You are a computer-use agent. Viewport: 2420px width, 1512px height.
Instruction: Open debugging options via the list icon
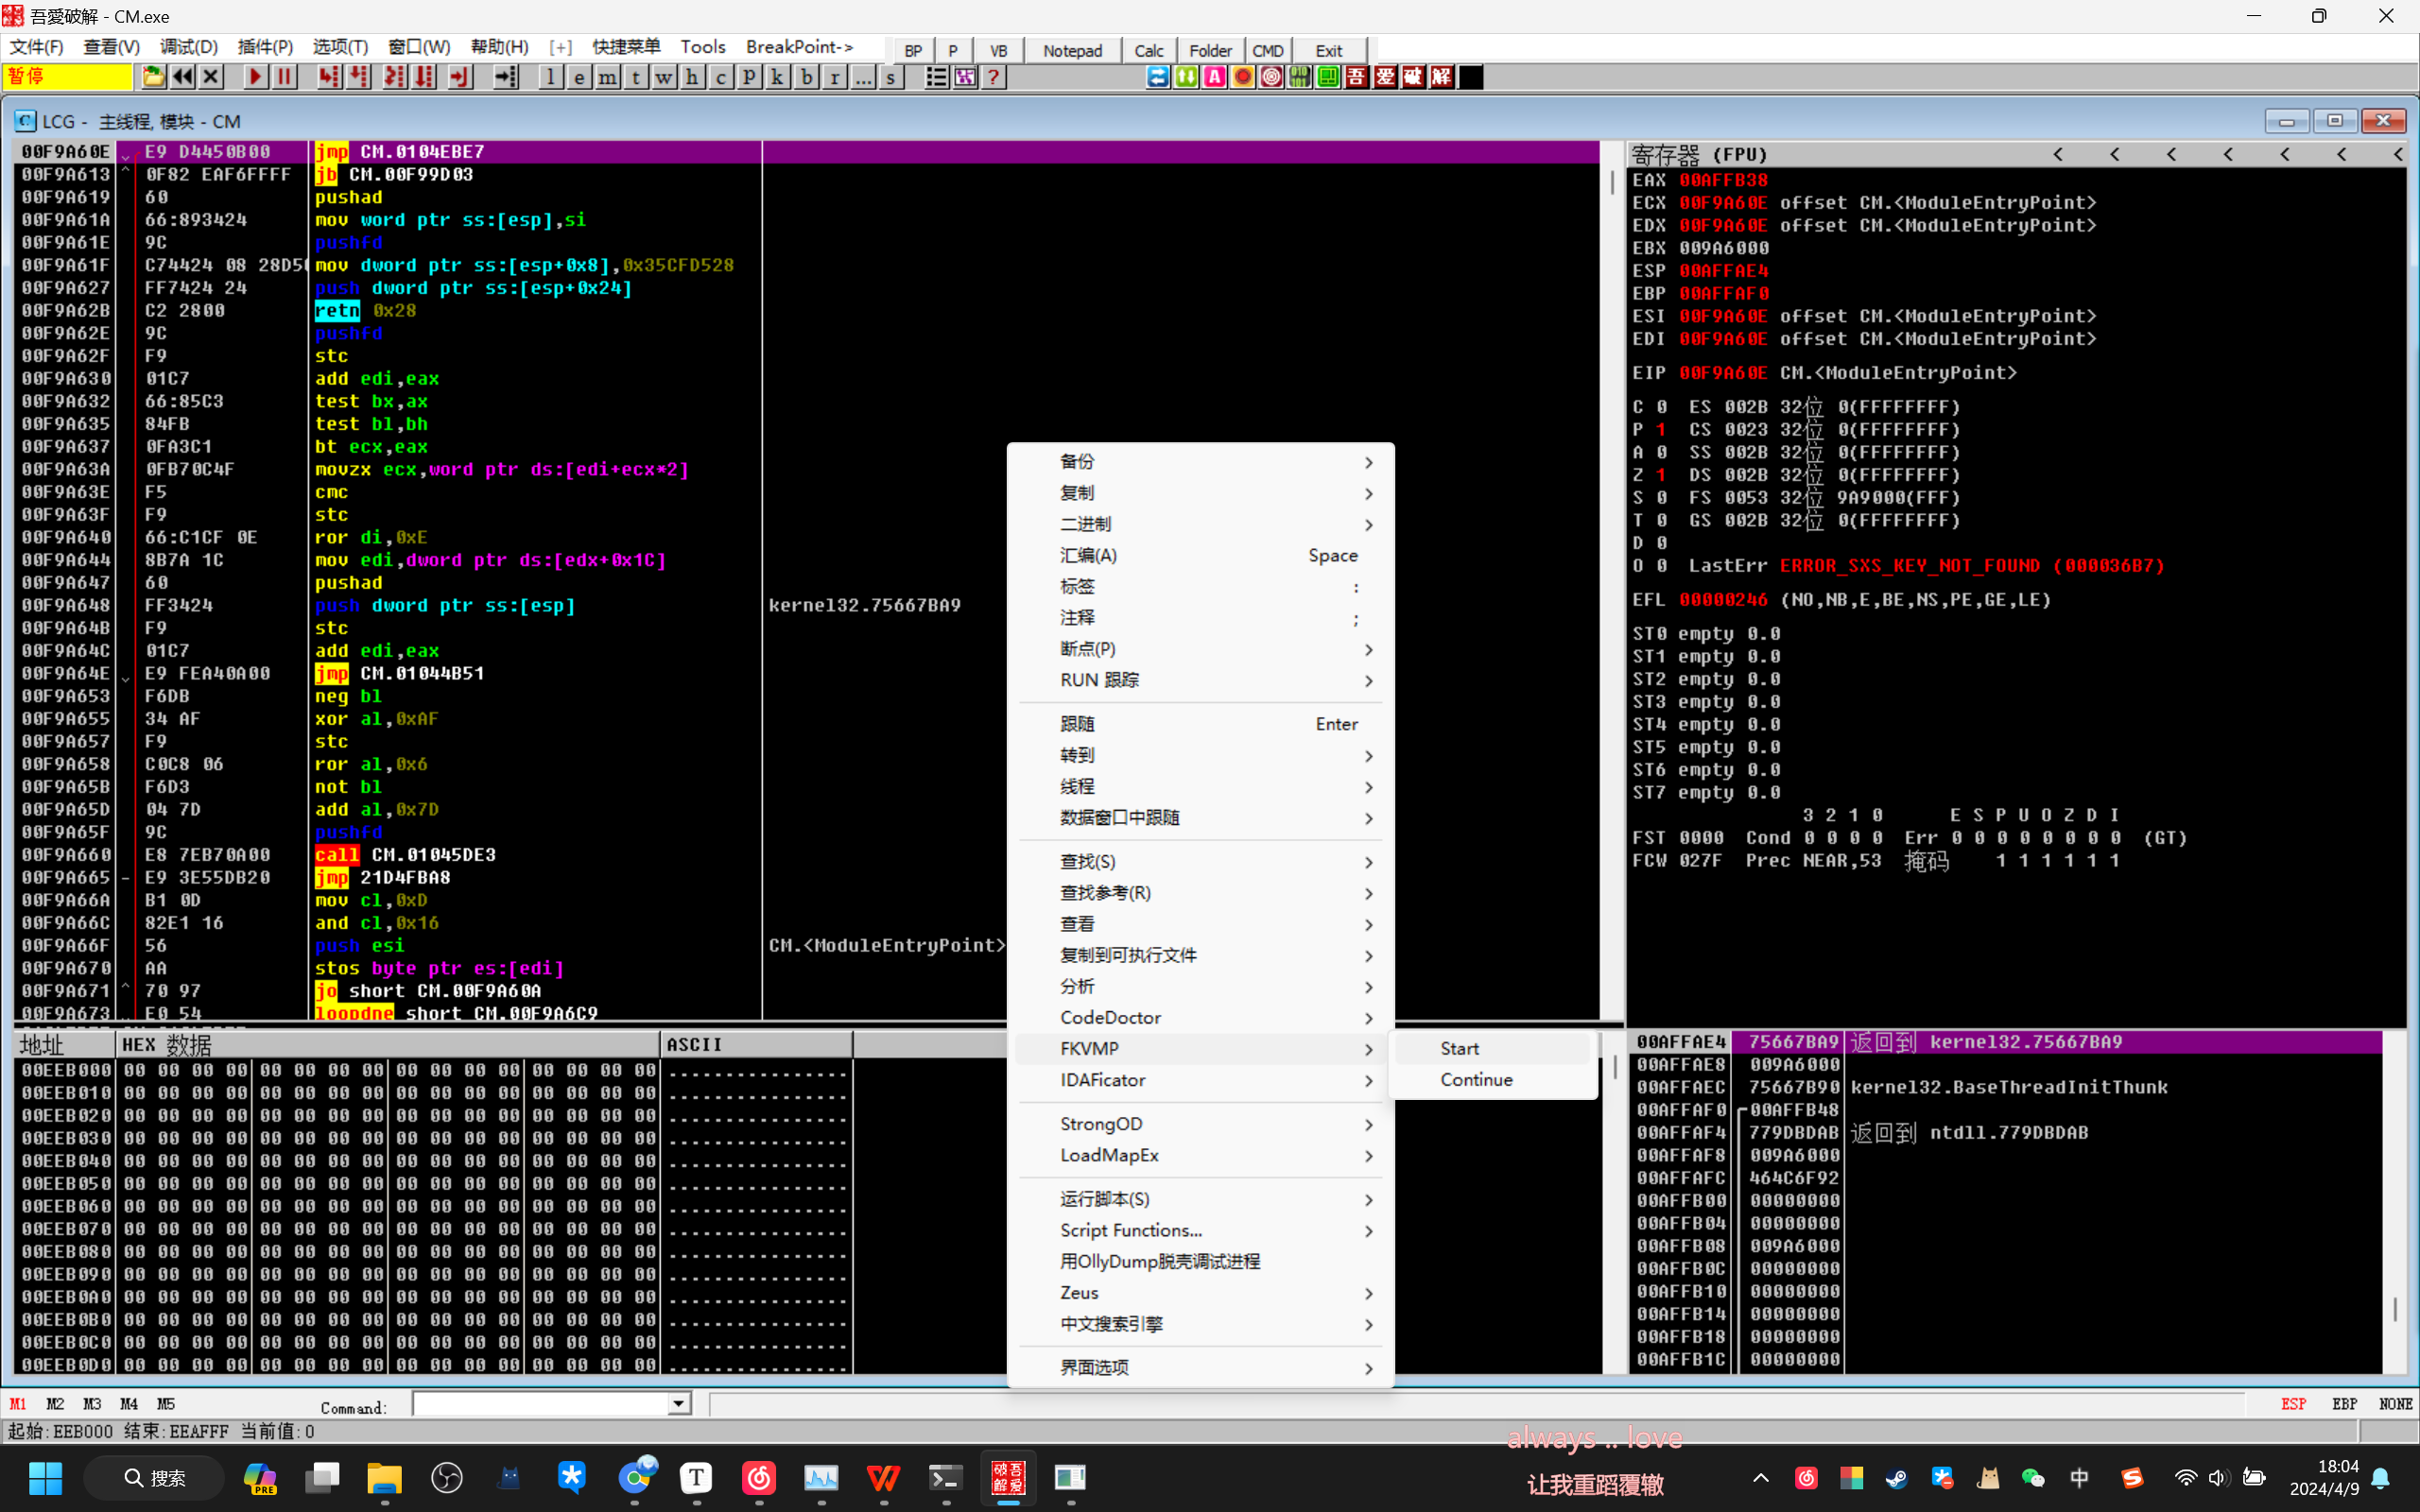click(936, 77)
